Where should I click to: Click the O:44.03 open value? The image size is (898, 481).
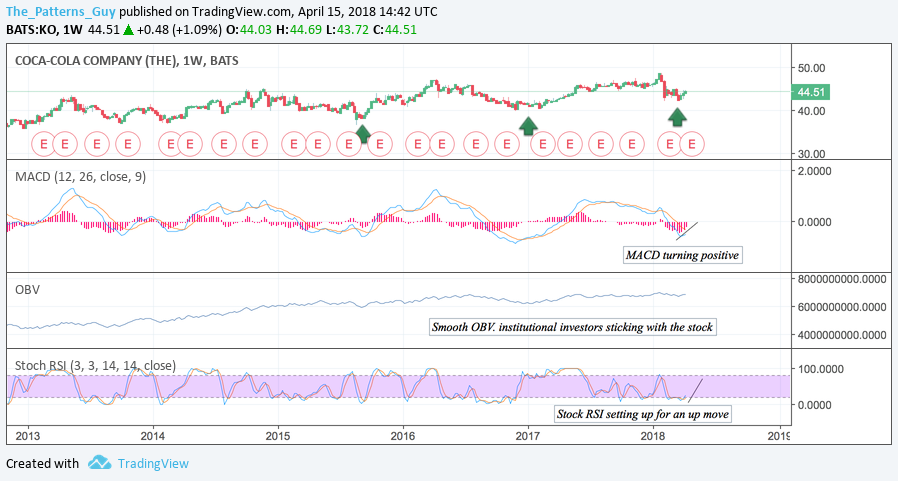pos(249,29)
